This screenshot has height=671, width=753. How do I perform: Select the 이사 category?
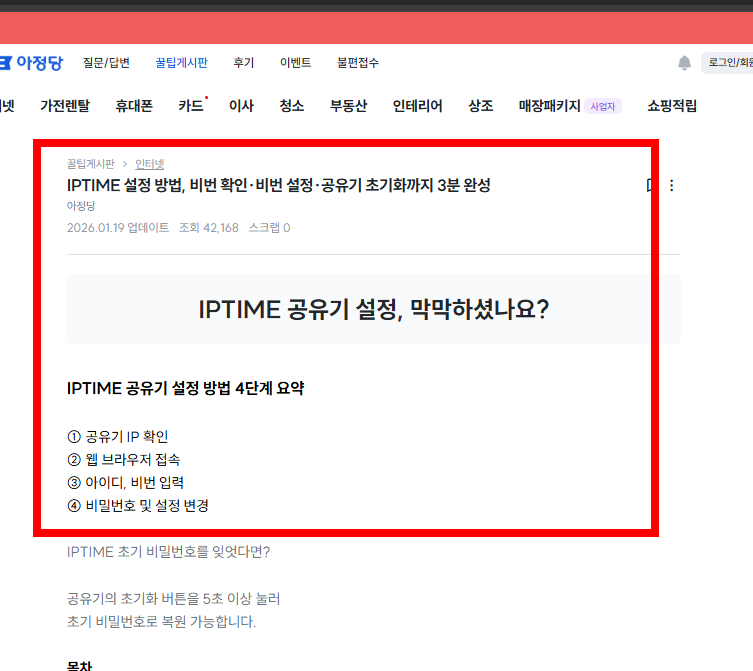pyautogui.click(x=241, y=106)
